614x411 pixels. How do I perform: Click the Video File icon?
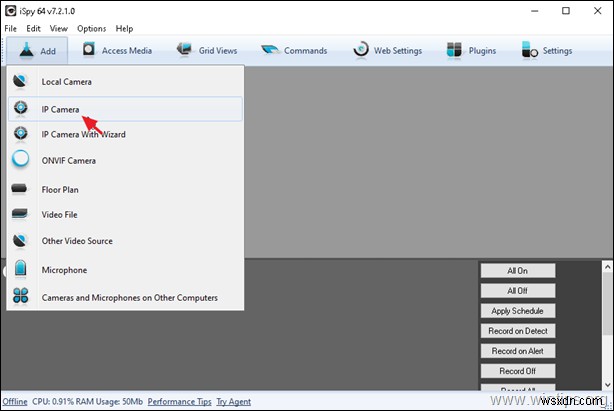(20, 214)
